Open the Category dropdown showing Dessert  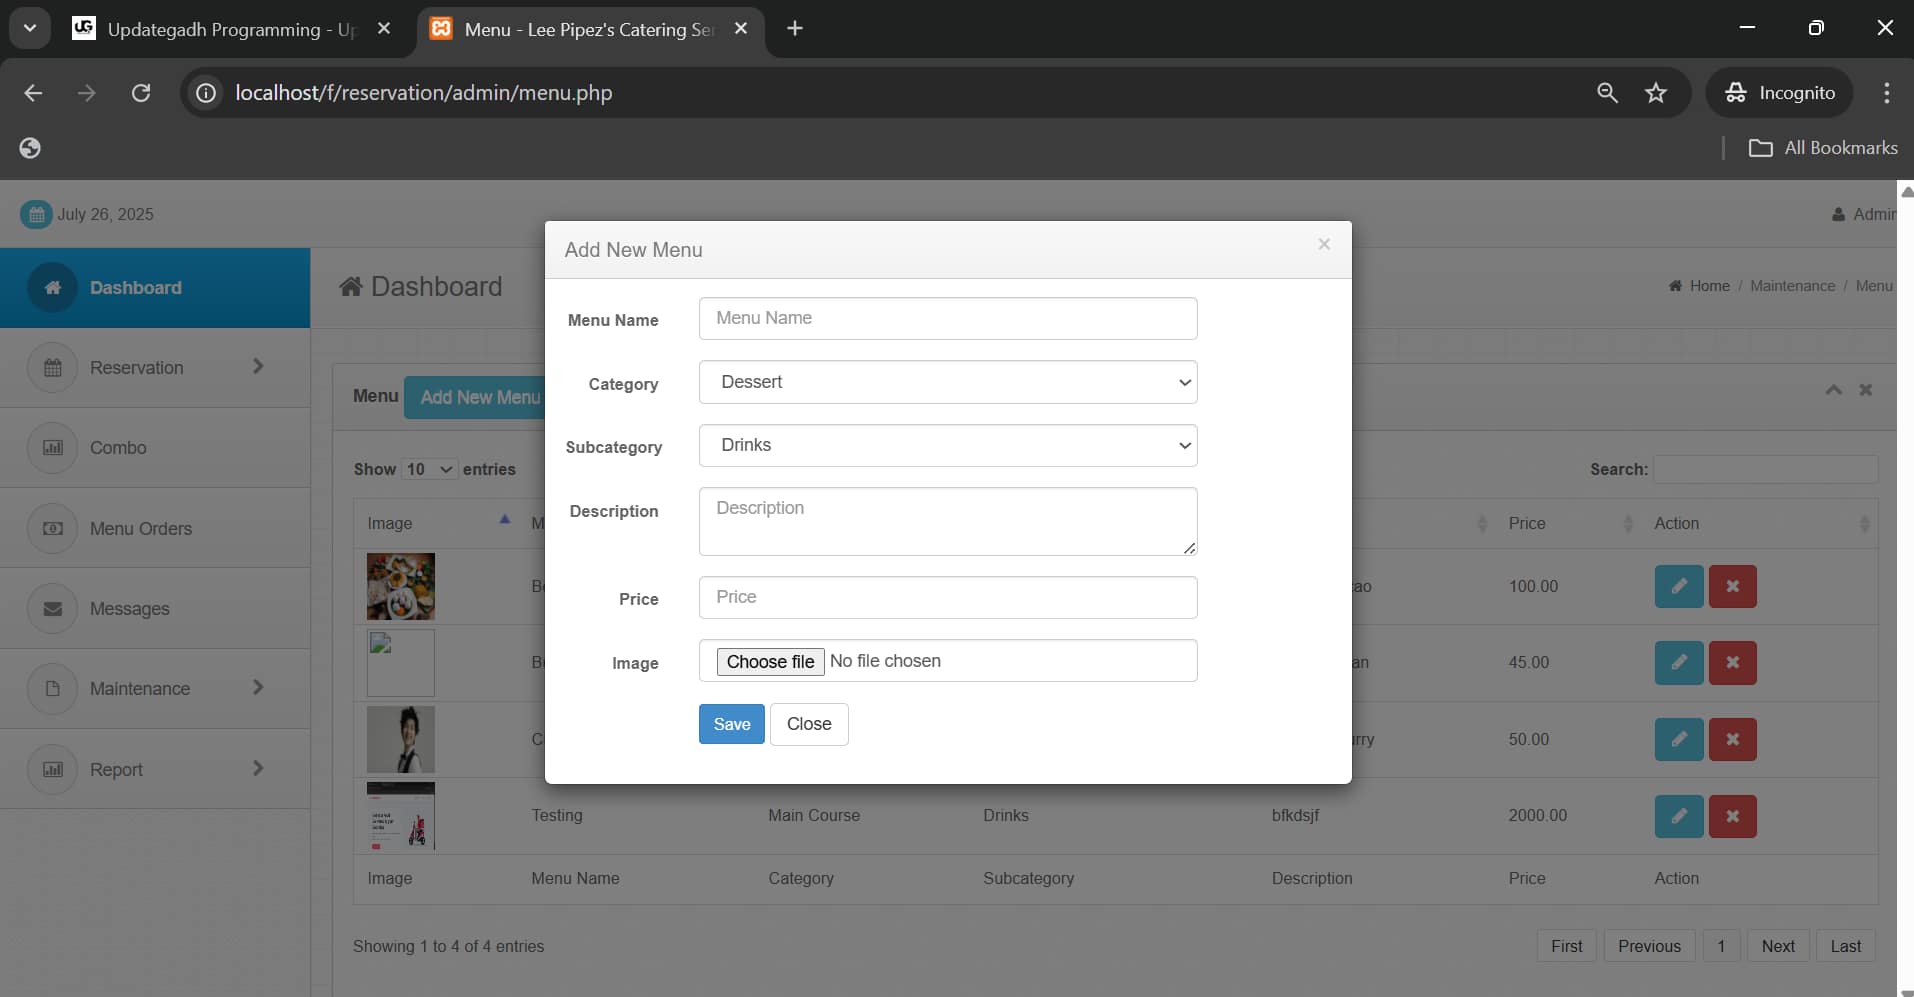point(947,382)
